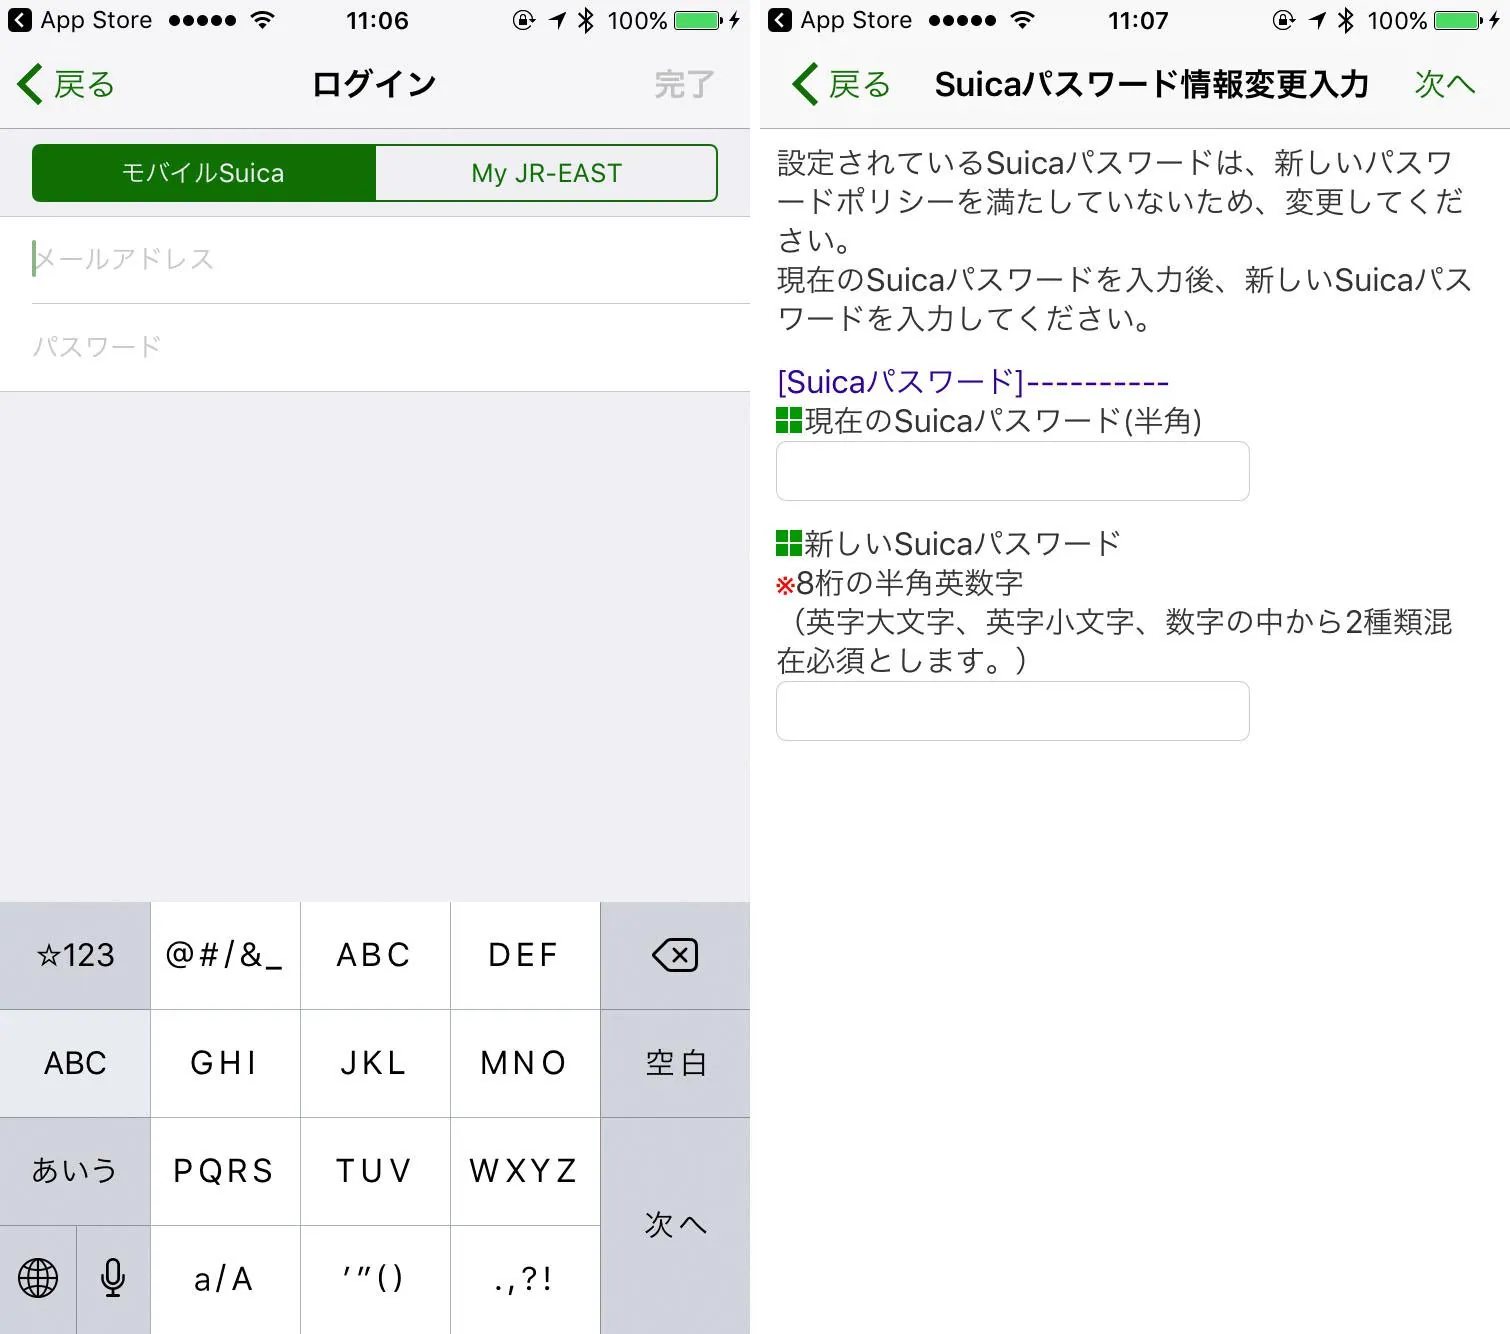The image size is (1510, 1334).
Task: Tap the ログイン title
Action: coord(374,84)
